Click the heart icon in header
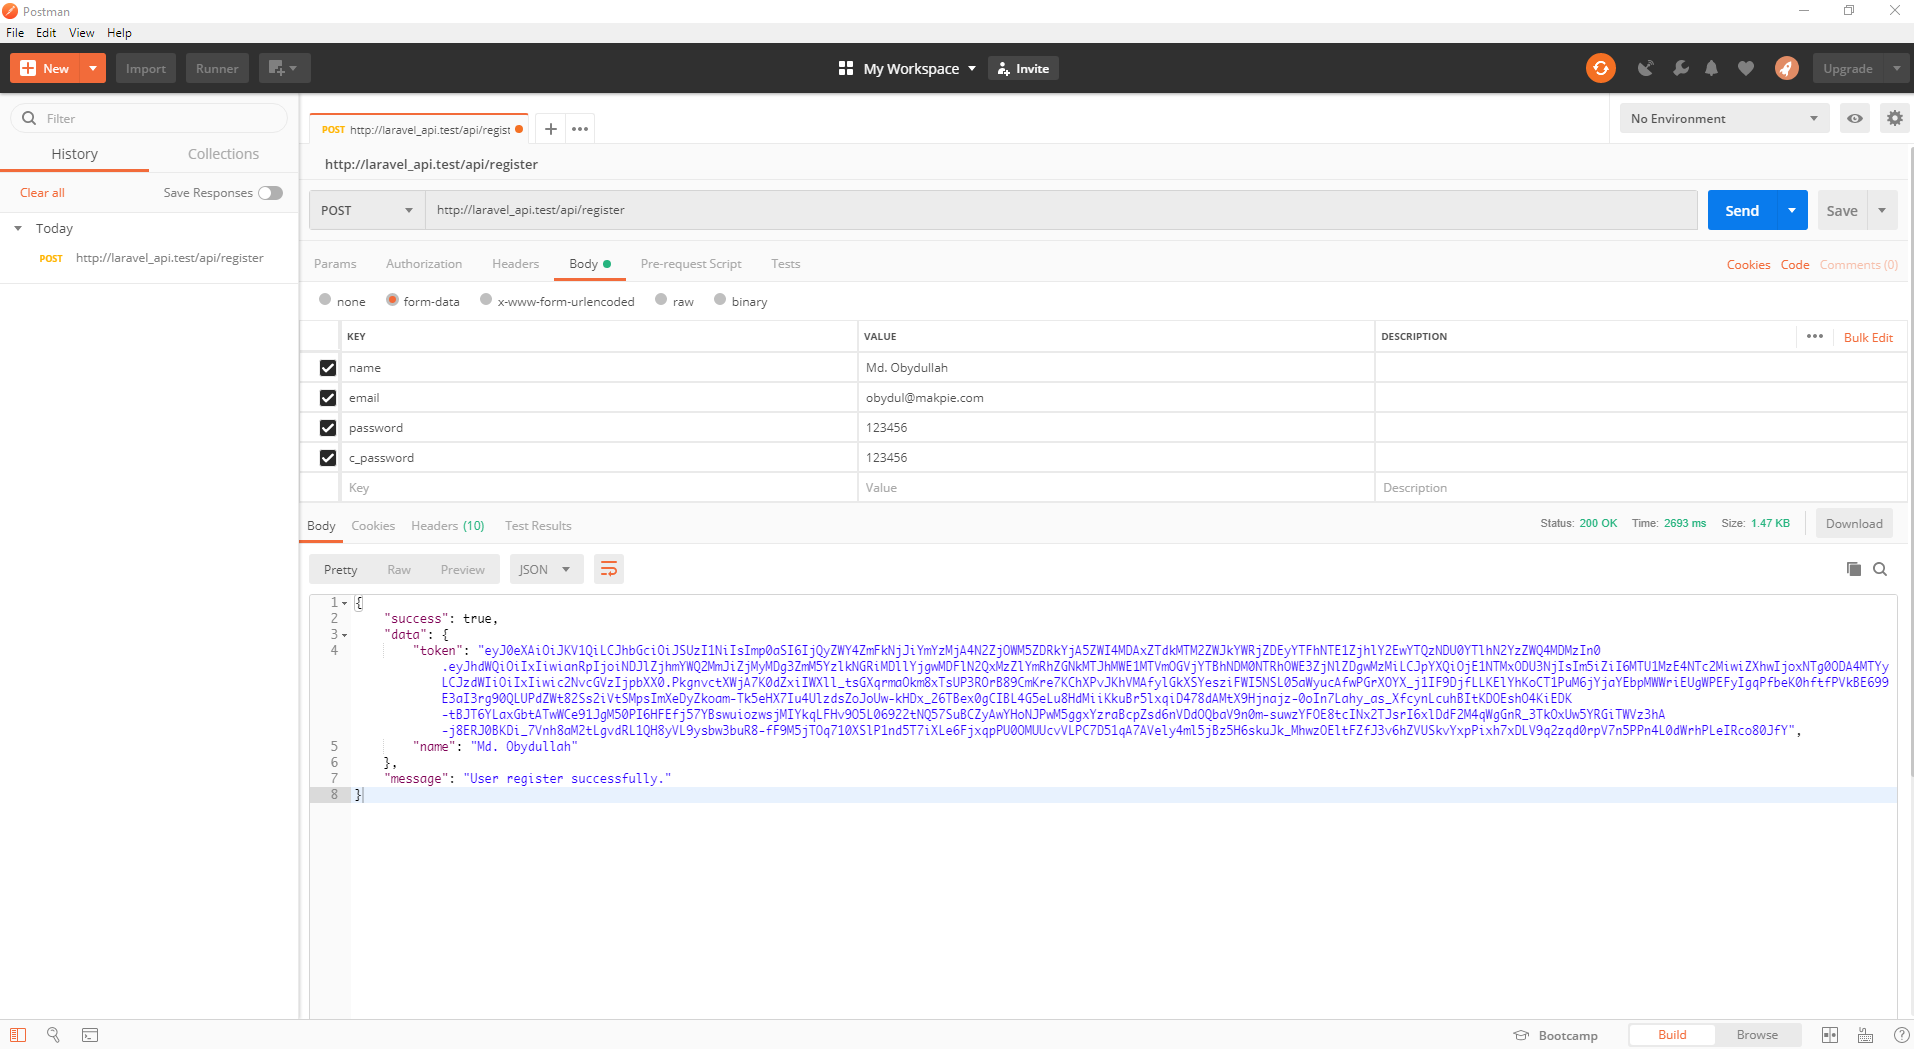 [1745, 68]
